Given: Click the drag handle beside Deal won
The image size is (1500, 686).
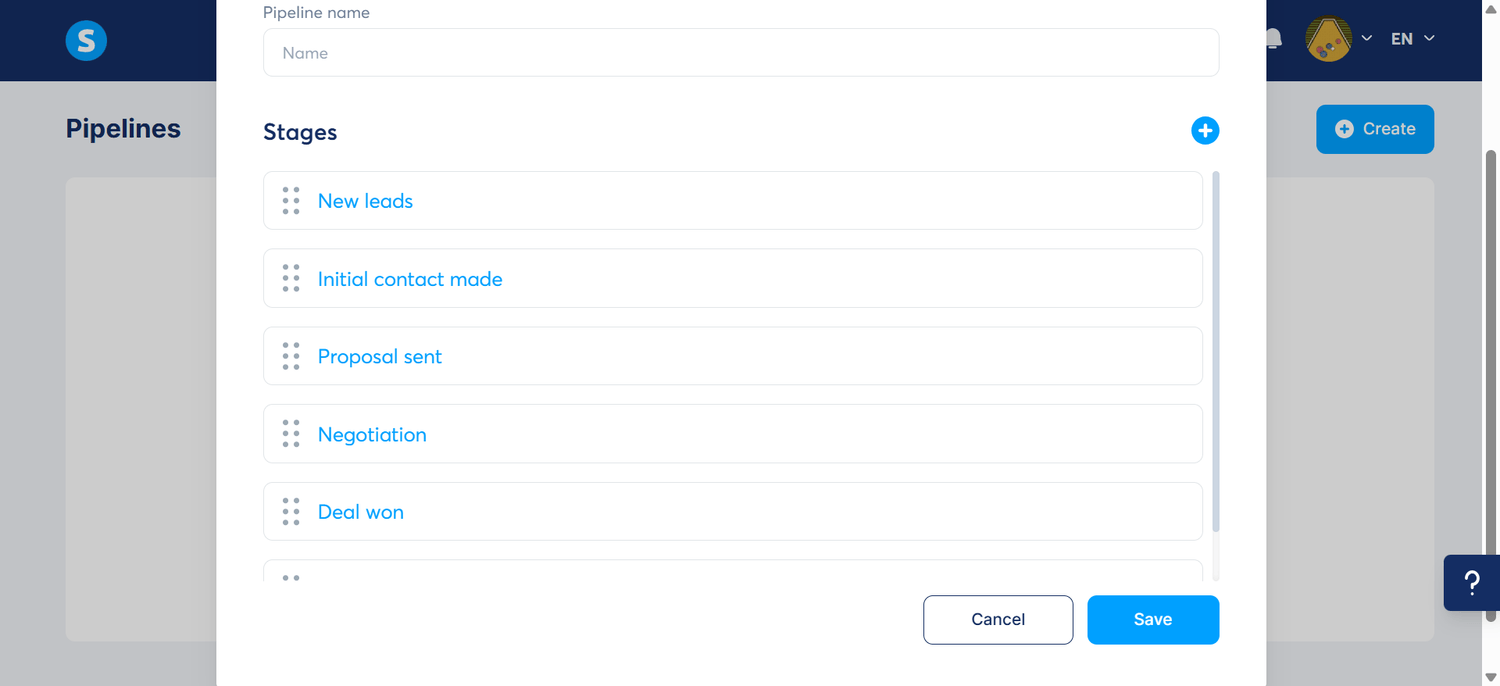Looking at the screenshot, I should coord(290,511).
